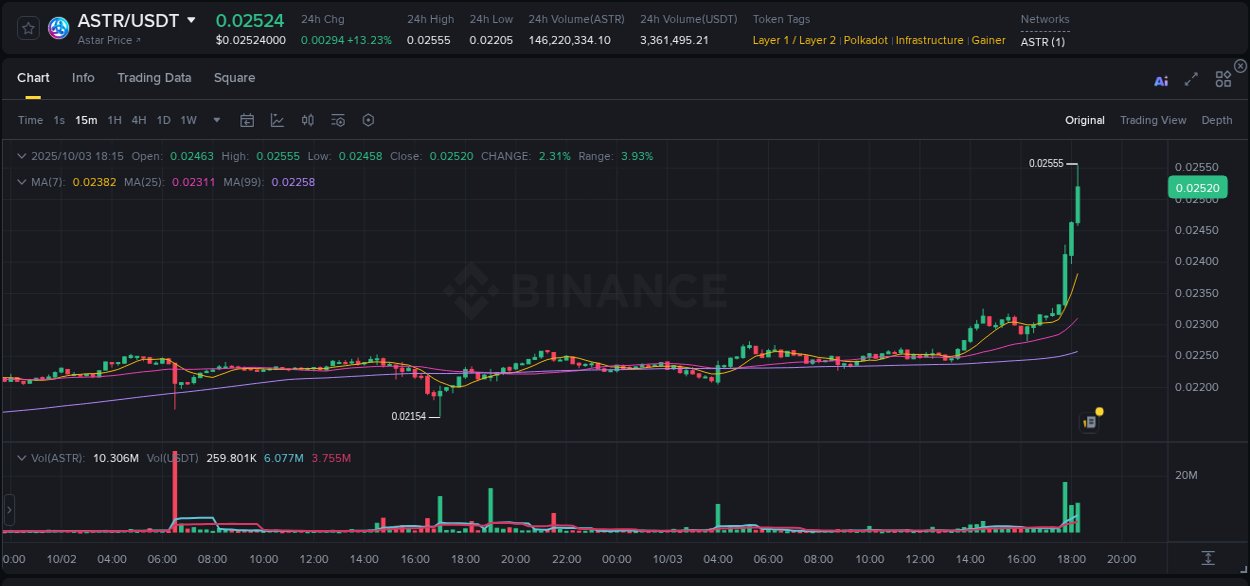This screenshot has width=1250, height=586.
Task: Add ASTR/USDT to favorites with star
Action: (29, 28)
